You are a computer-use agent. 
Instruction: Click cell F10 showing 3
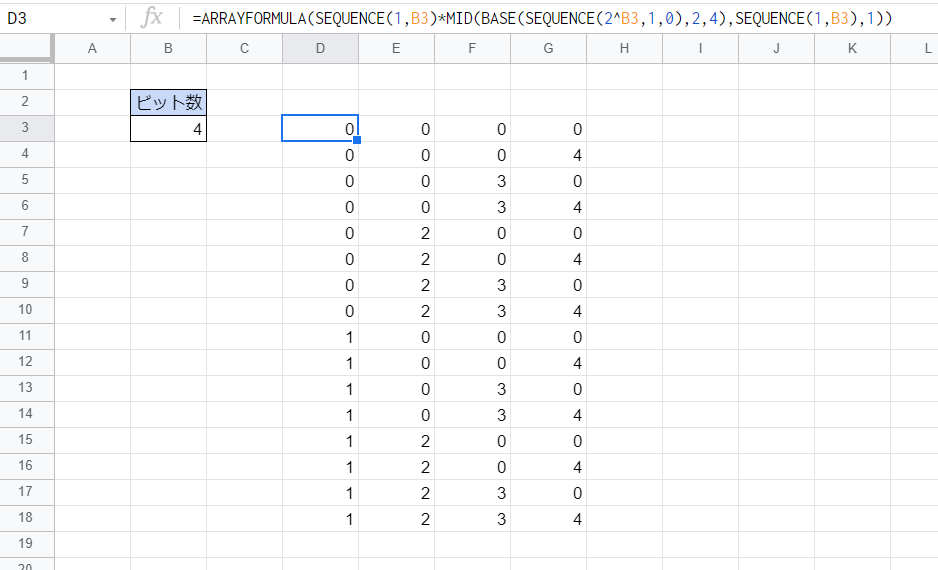point(472,311)
